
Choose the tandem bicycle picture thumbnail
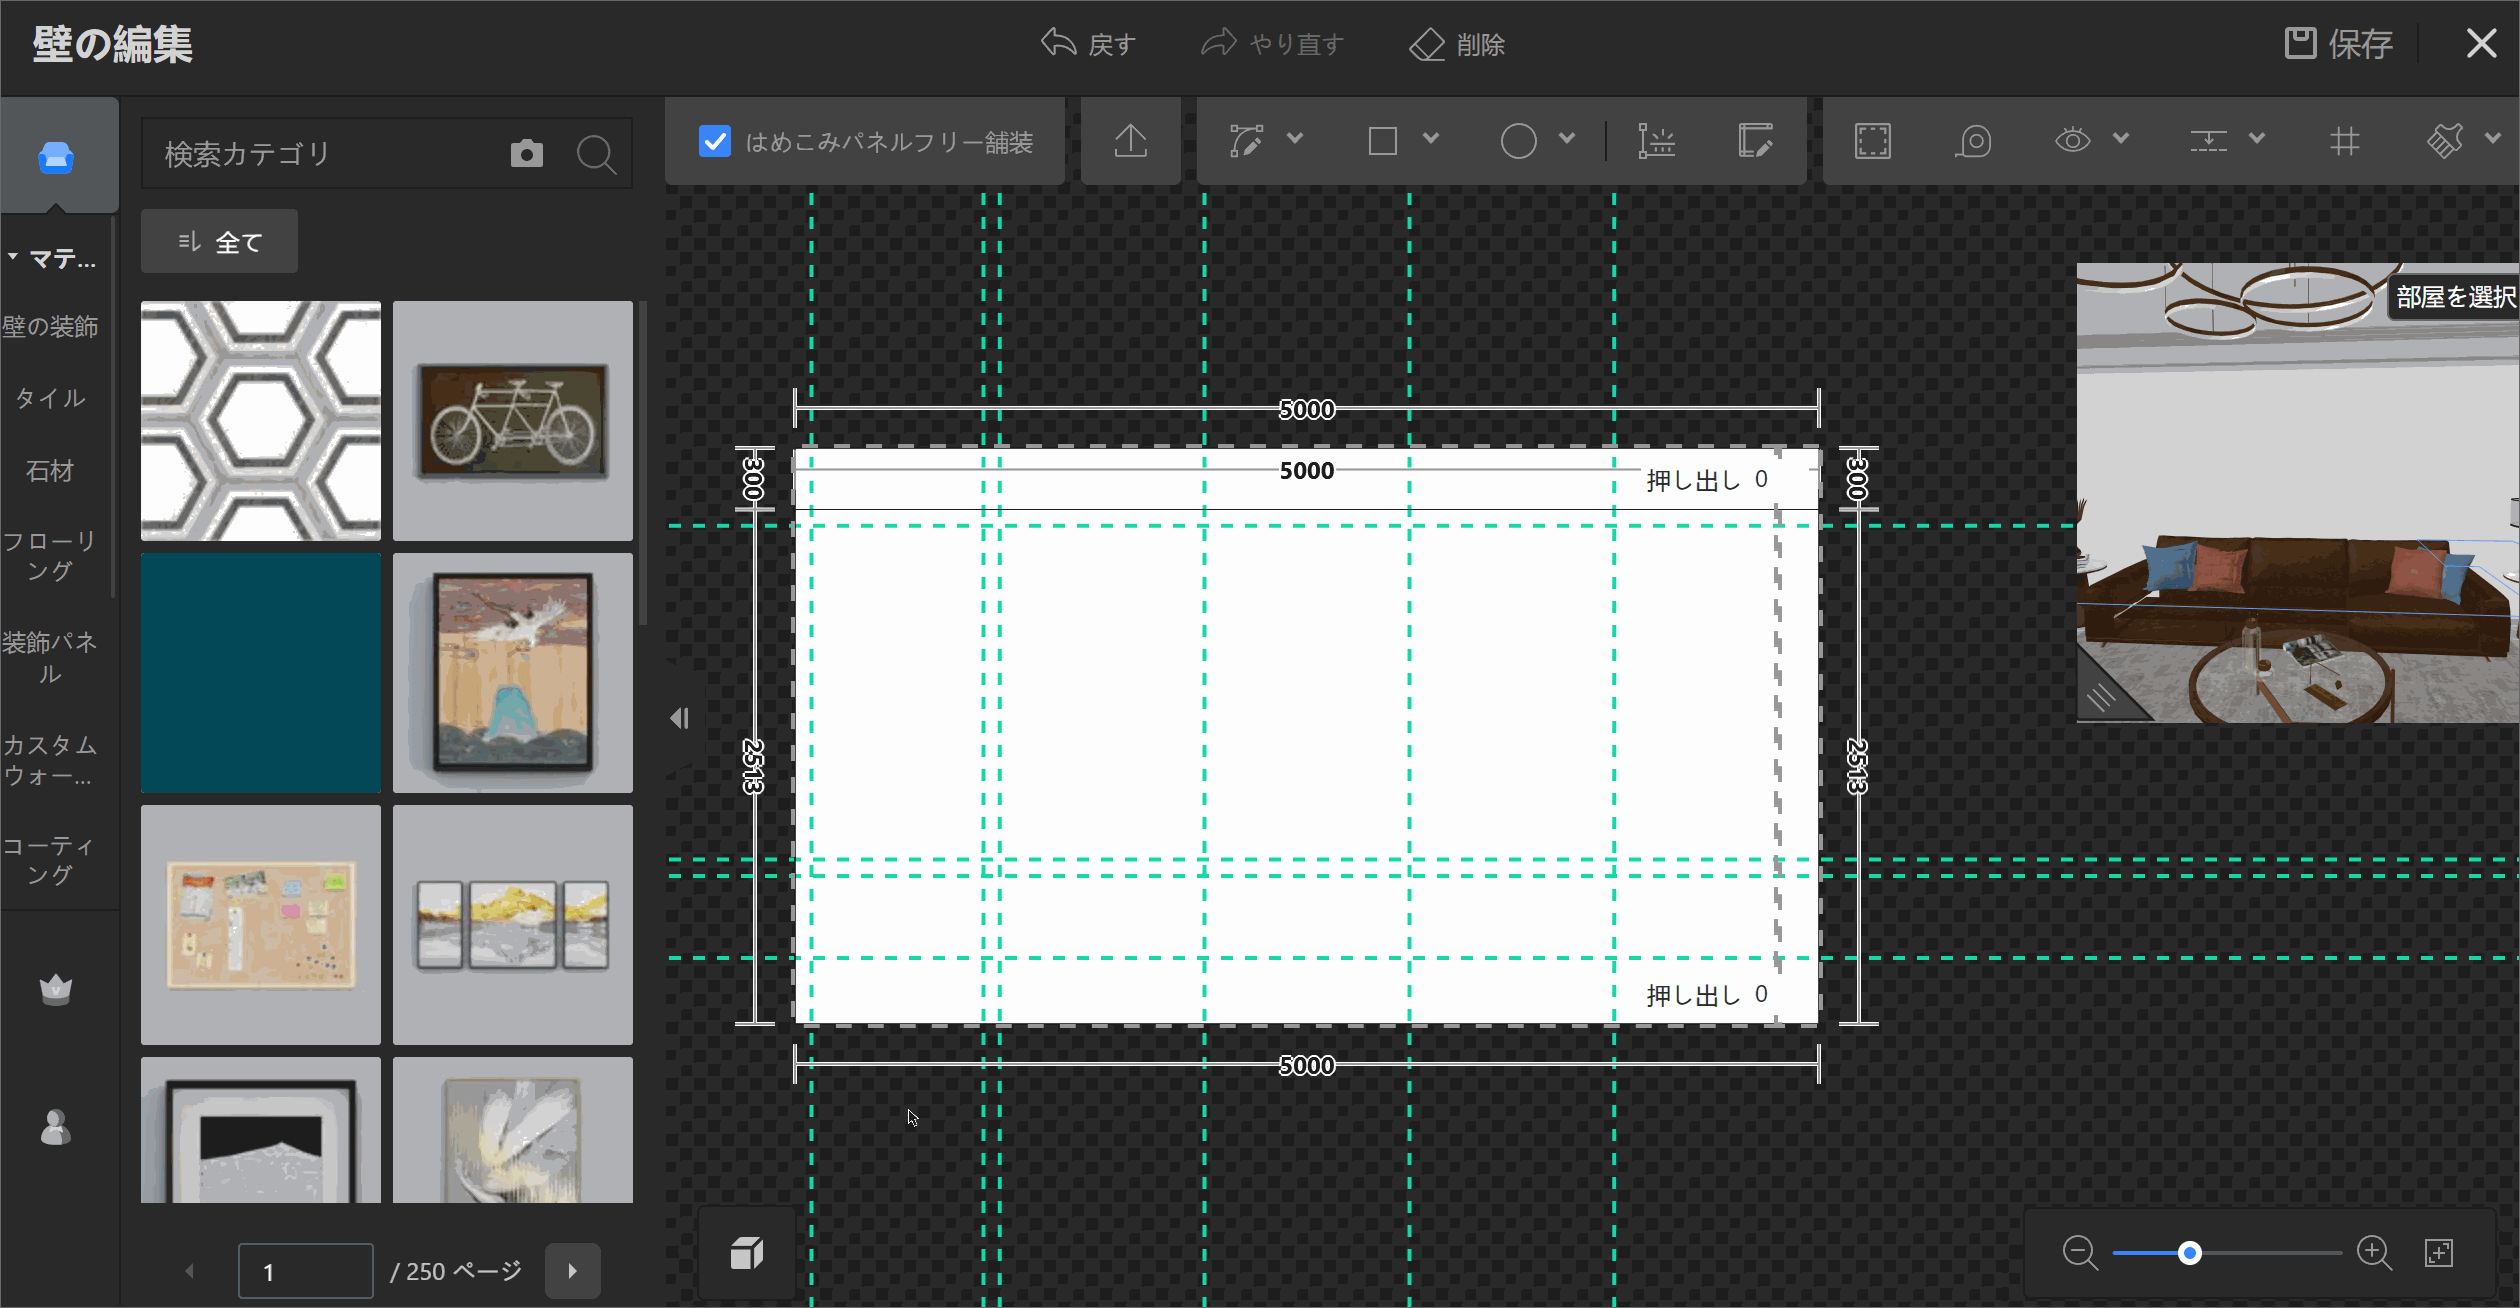(513, 421)
